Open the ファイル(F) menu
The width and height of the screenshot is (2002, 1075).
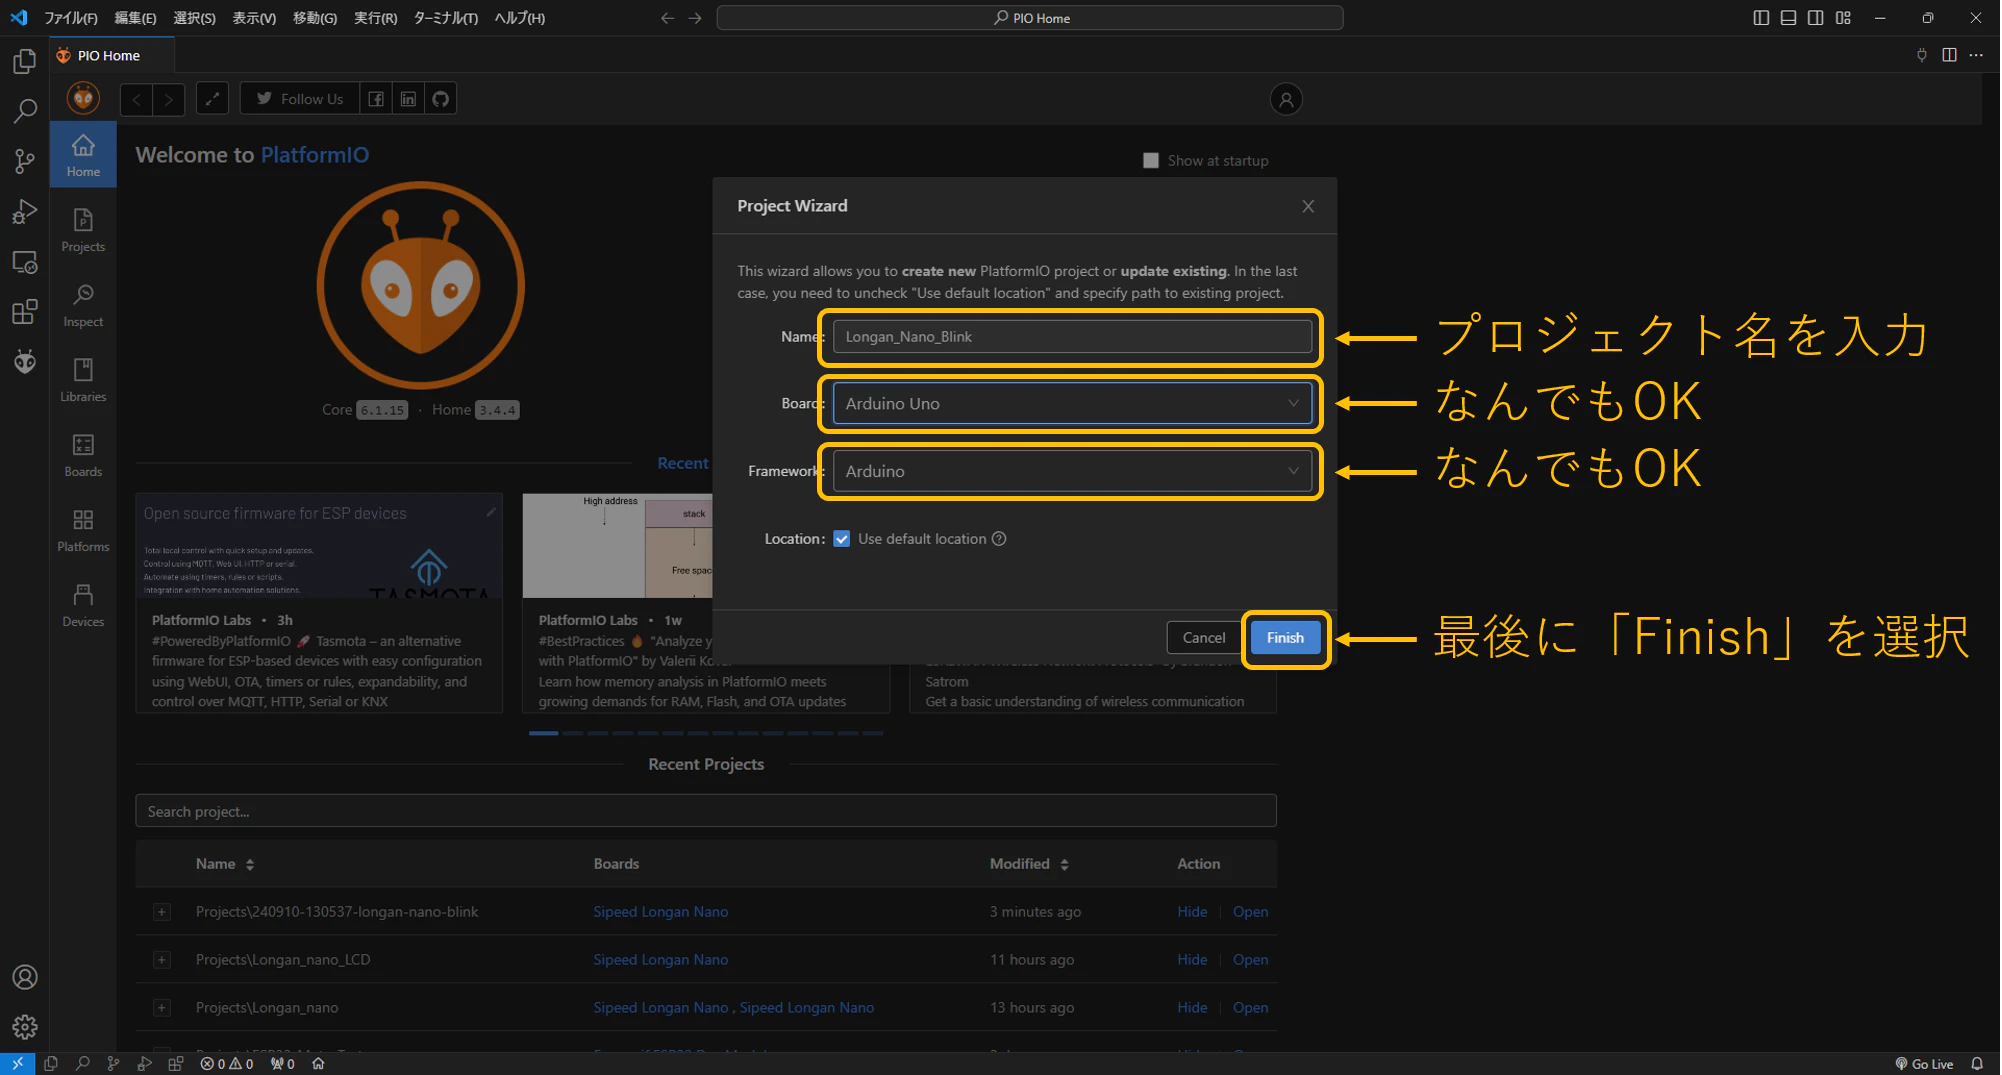point(71,18)
